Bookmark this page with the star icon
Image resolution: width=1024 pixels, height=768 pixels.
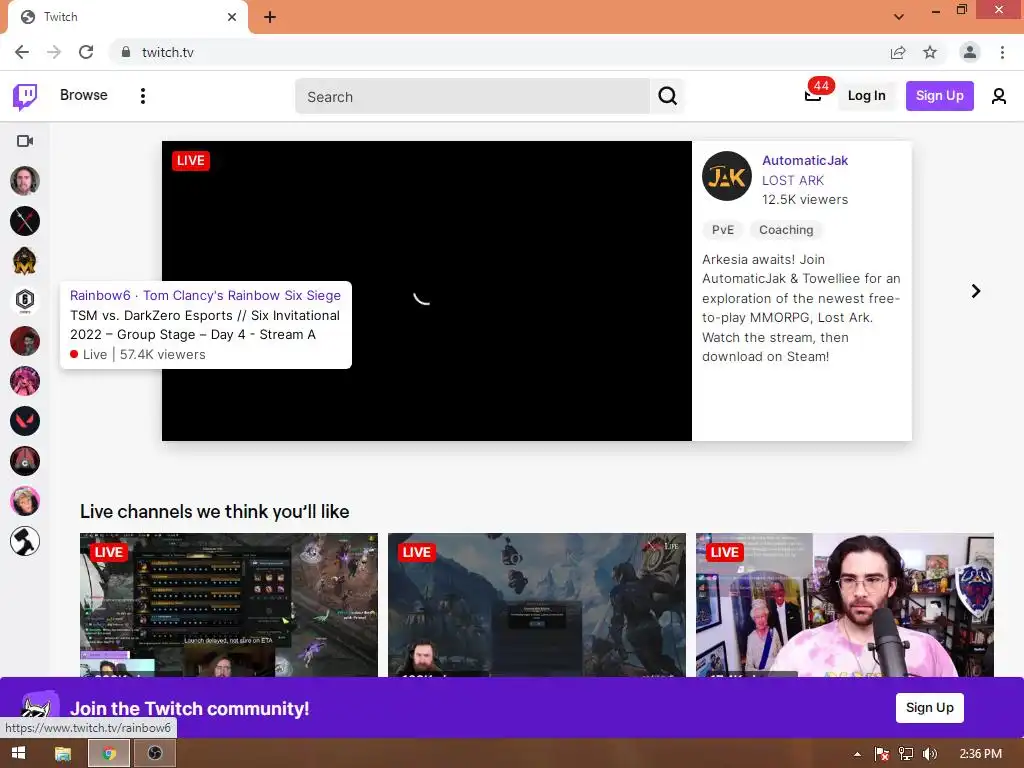pyautogui.click(x=930, y=52)
